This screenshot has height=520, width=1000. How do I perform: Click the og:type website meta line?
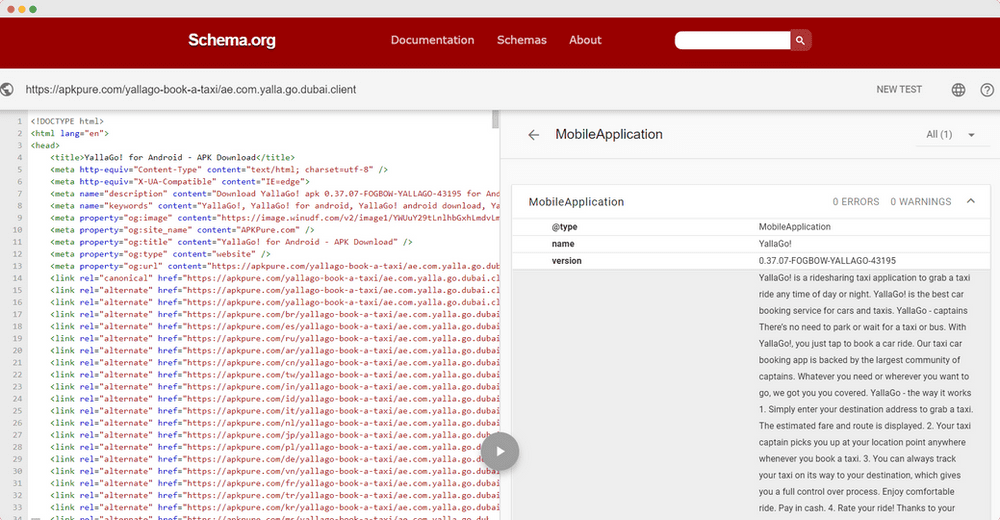tap(161, 254)
